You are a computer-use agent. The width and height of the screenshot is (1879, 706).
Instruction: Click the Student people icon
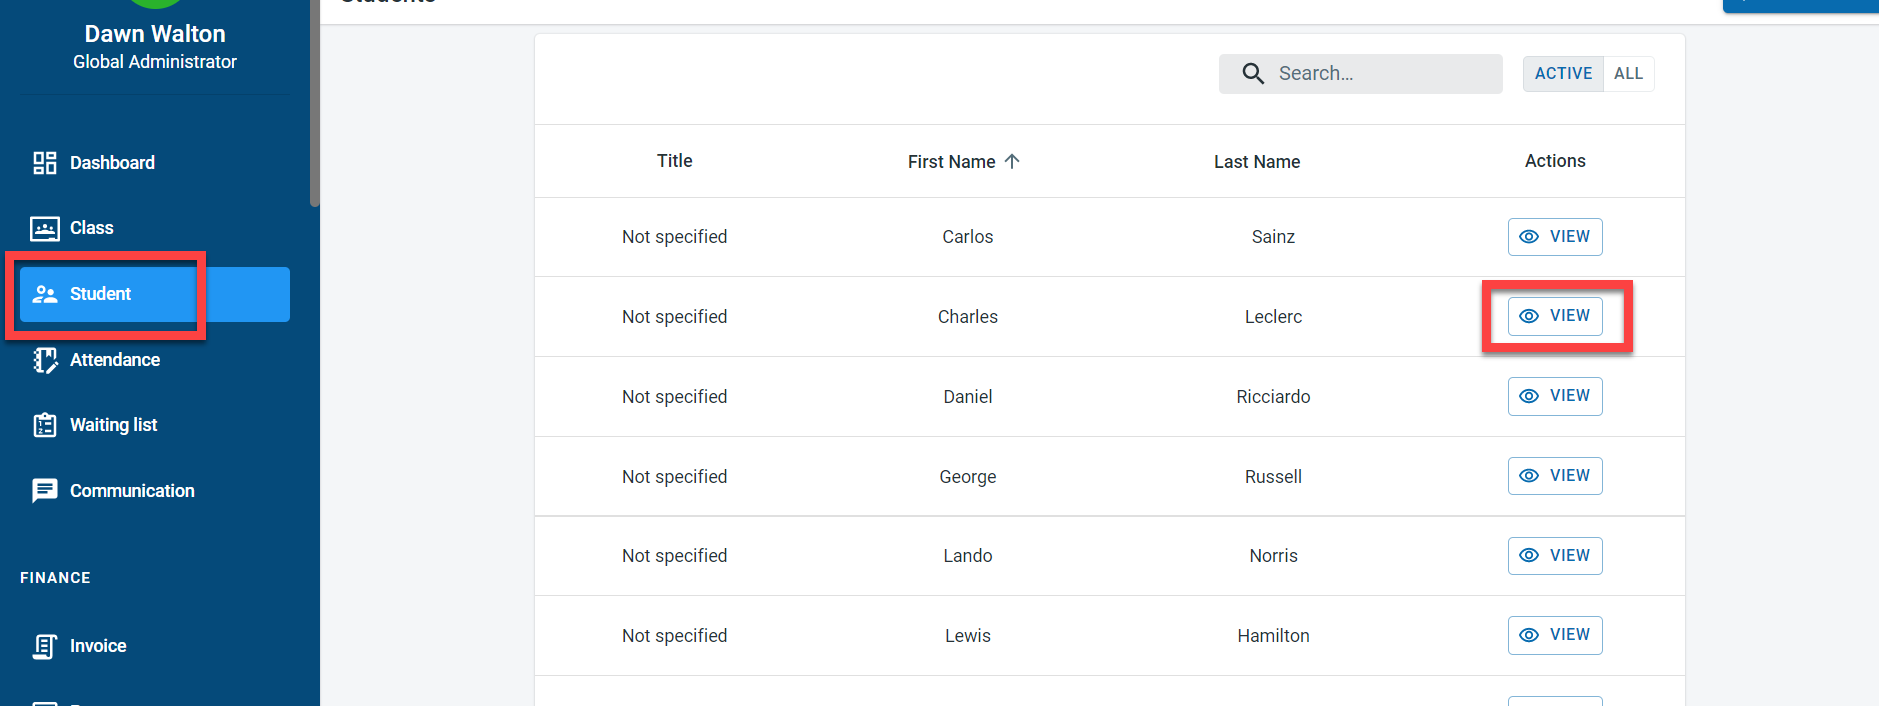[45, 294]
